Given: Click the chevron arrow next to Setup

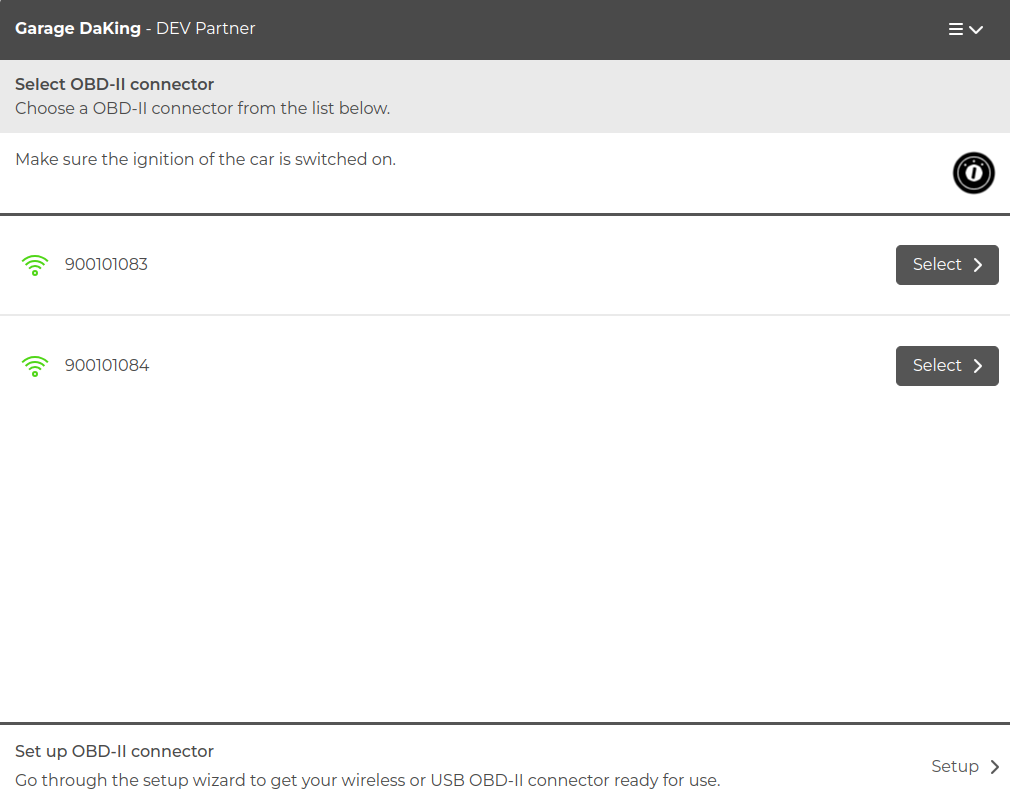Looking at the screenshot, I should pyautogui.click(x=994, y=767).
